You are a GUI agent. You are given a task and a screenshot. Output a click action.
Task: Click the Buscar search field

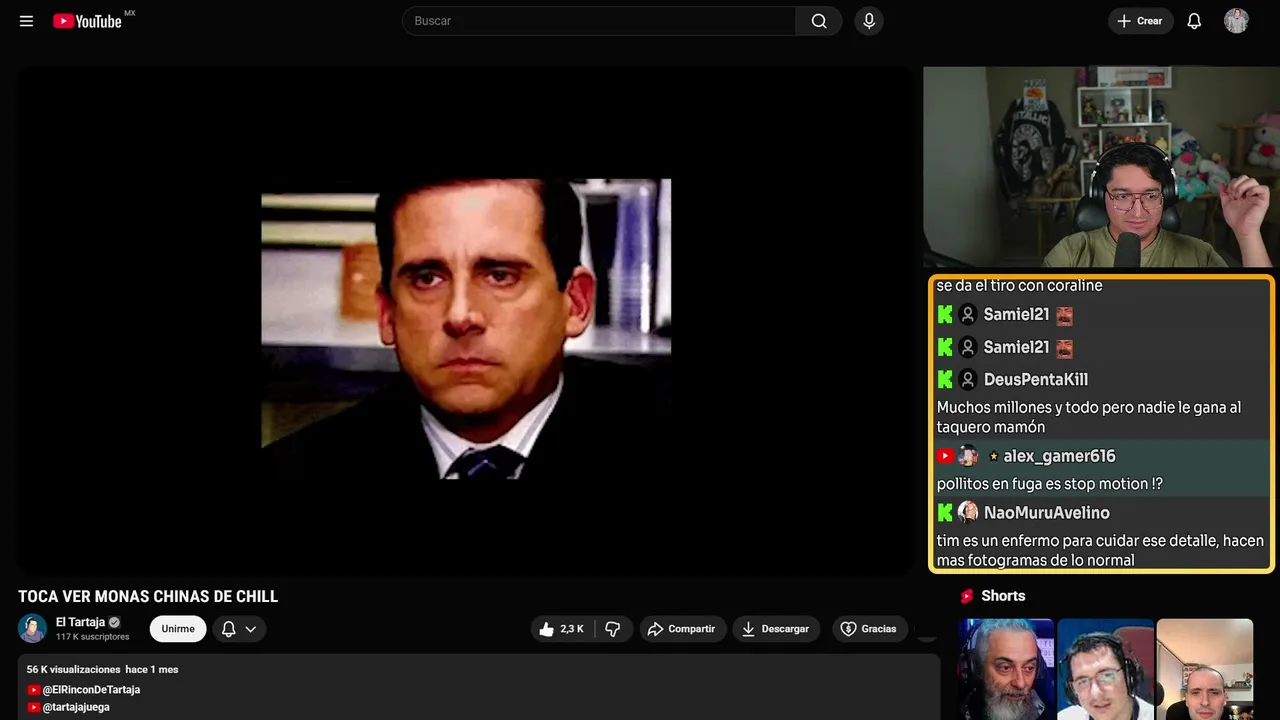[599, 21]
